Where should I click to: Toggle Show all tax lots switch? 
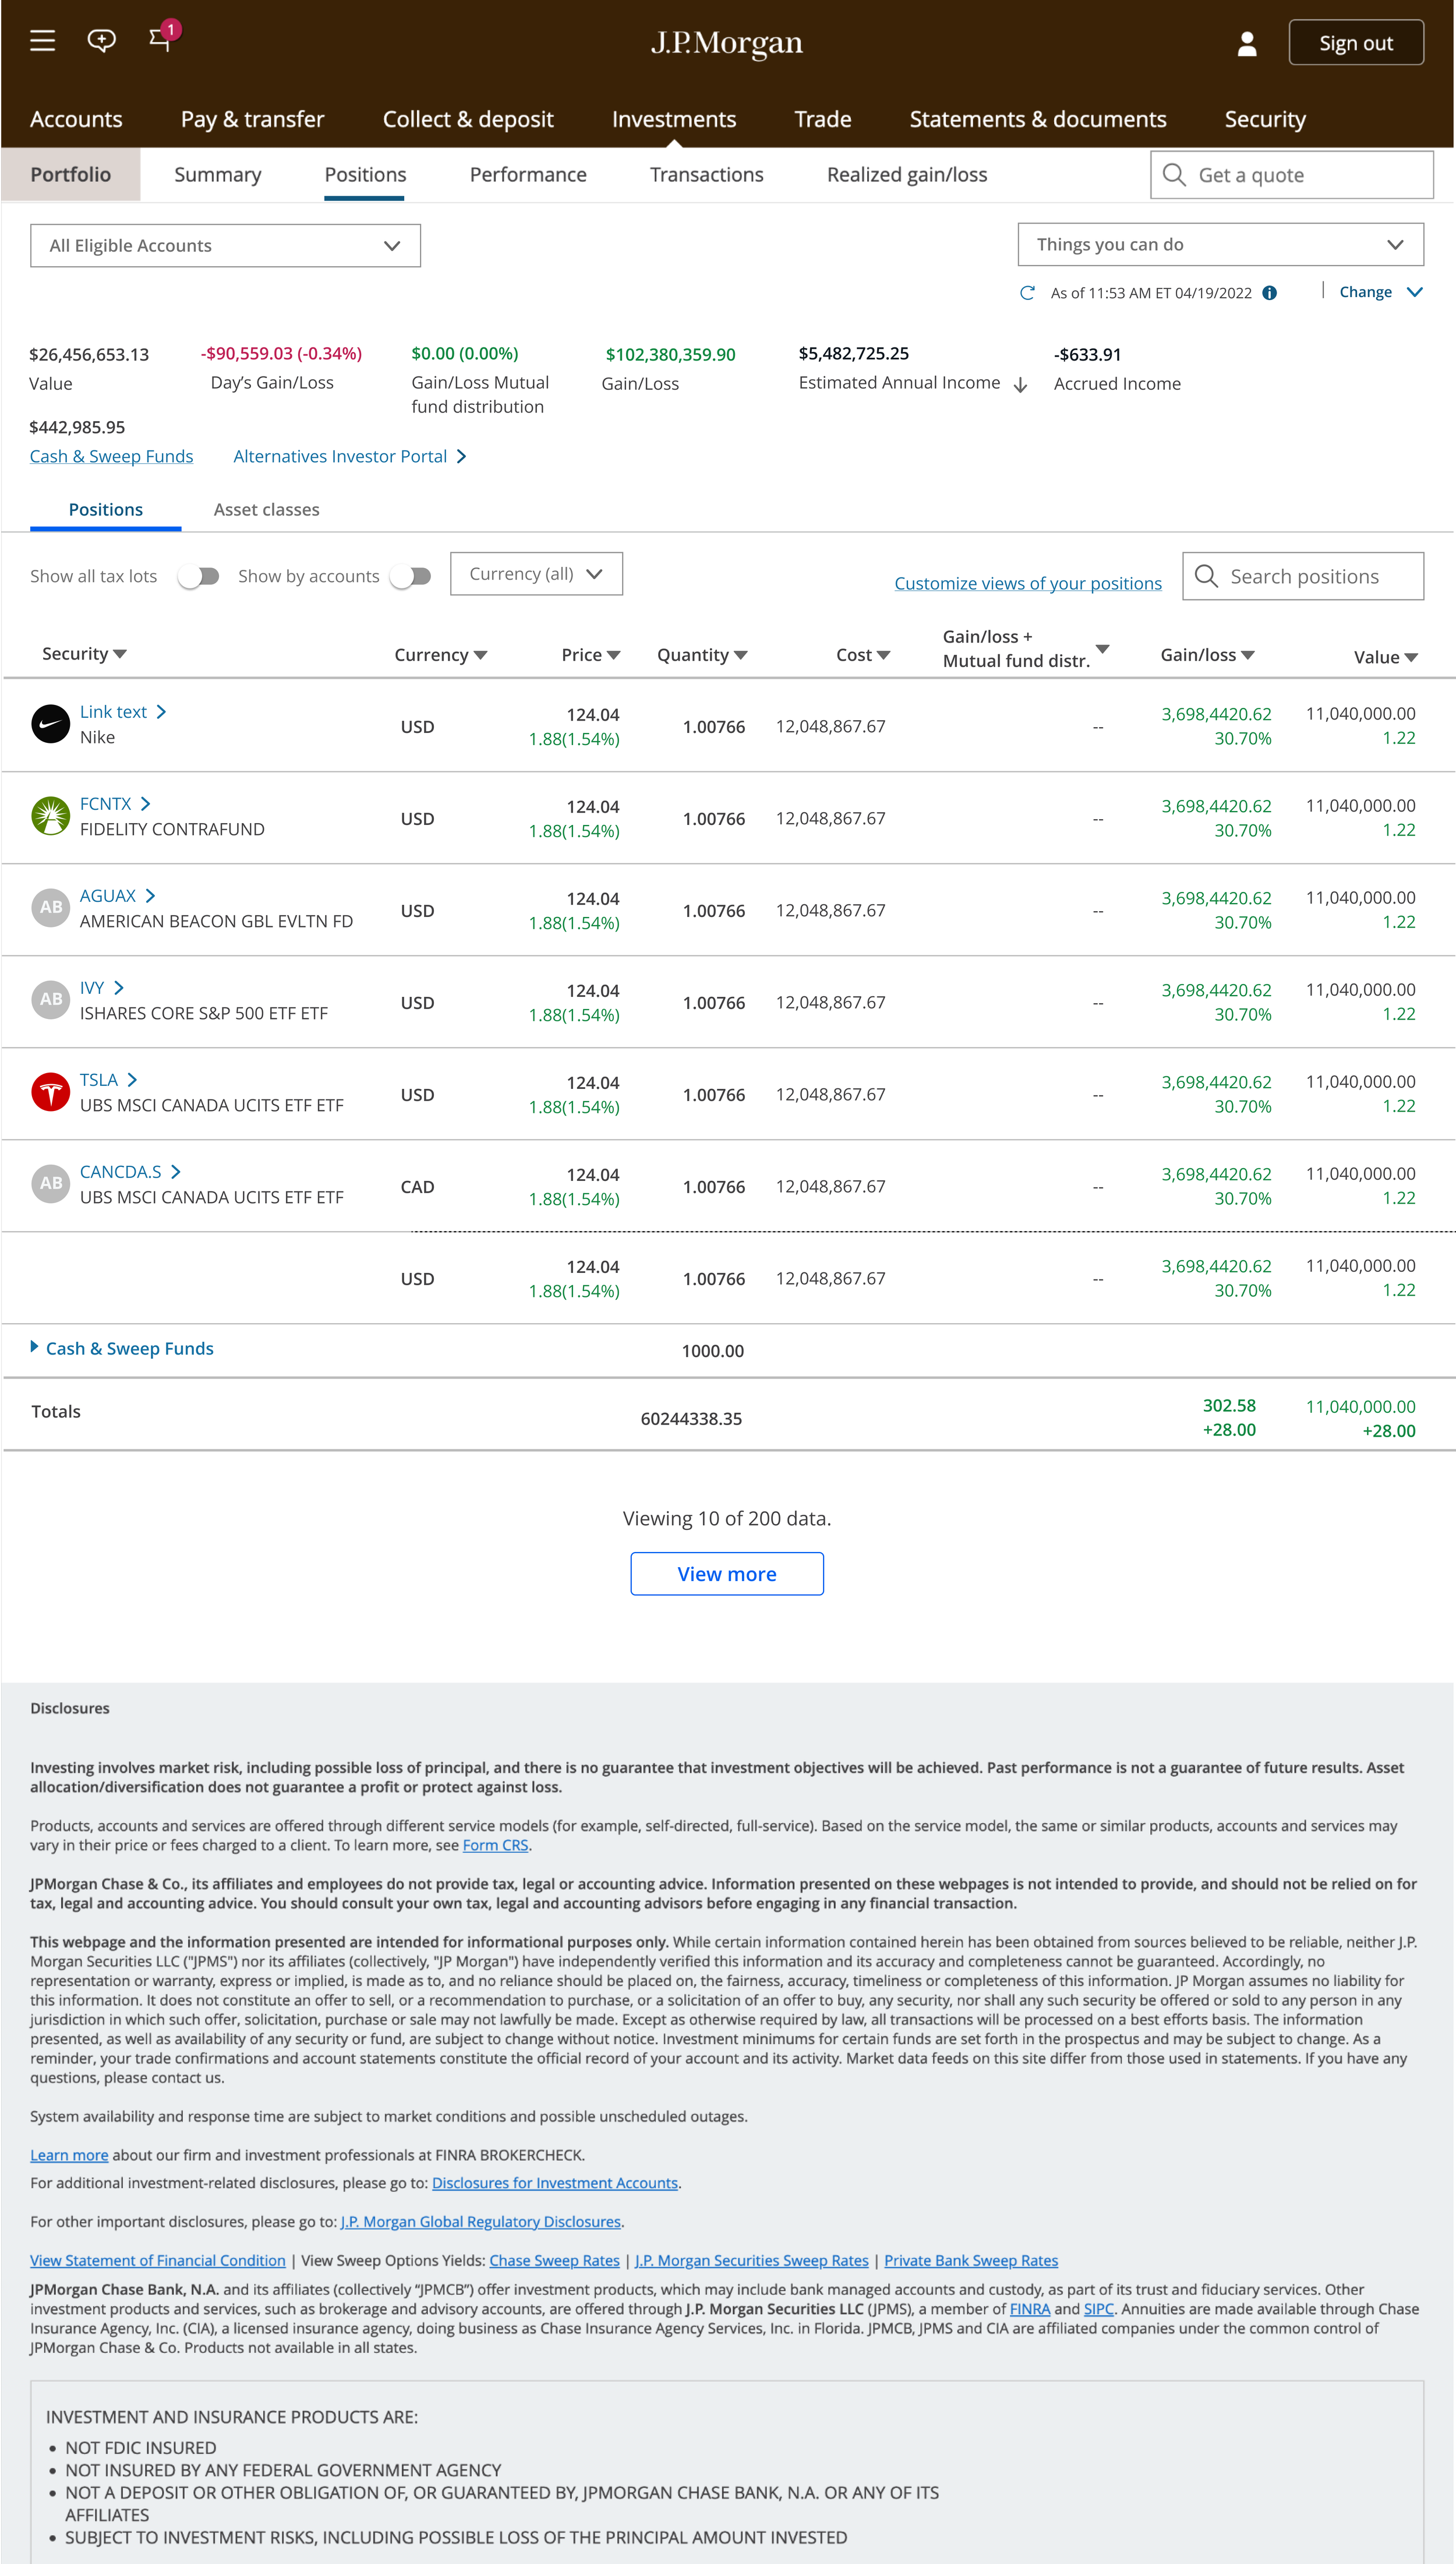tap(198, 576)
